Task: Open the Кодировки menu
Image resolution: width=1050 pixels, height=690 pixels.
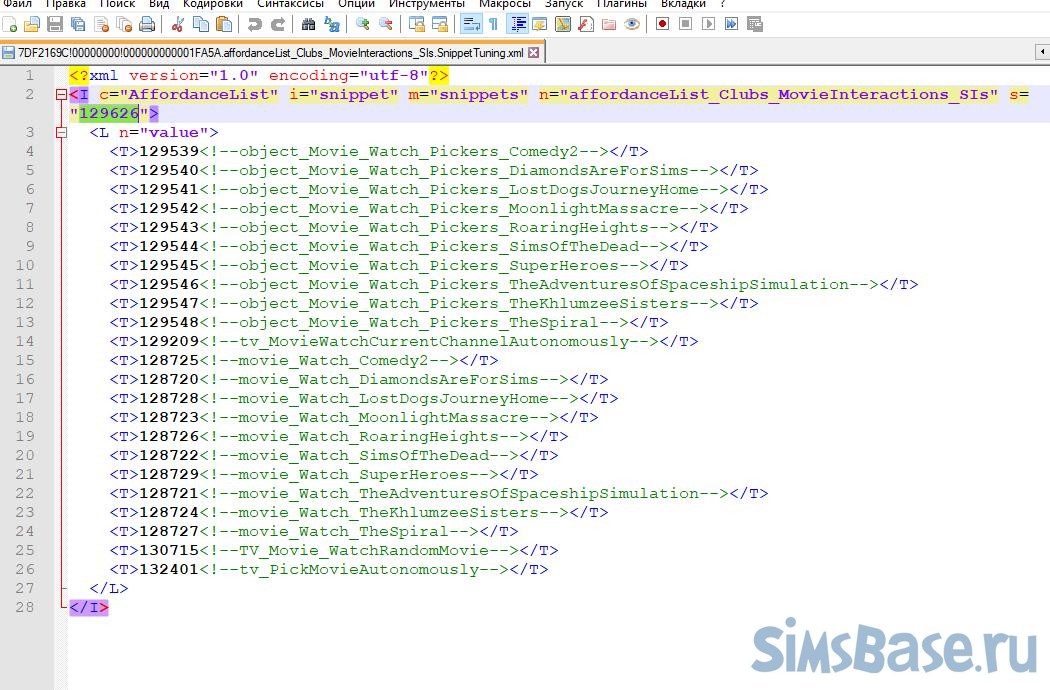Action: pos(212,4)
